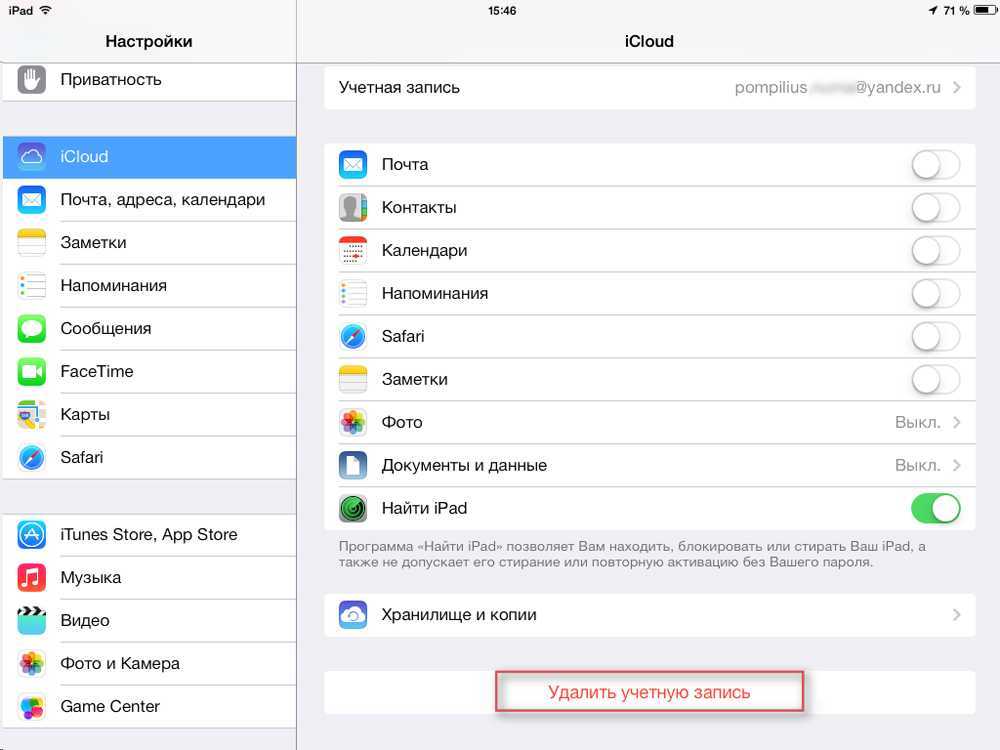Select Notes (Заметки) in settings sidebar
The width and height of the screenshot is (1000, 750).
click(x=149, y=243)
